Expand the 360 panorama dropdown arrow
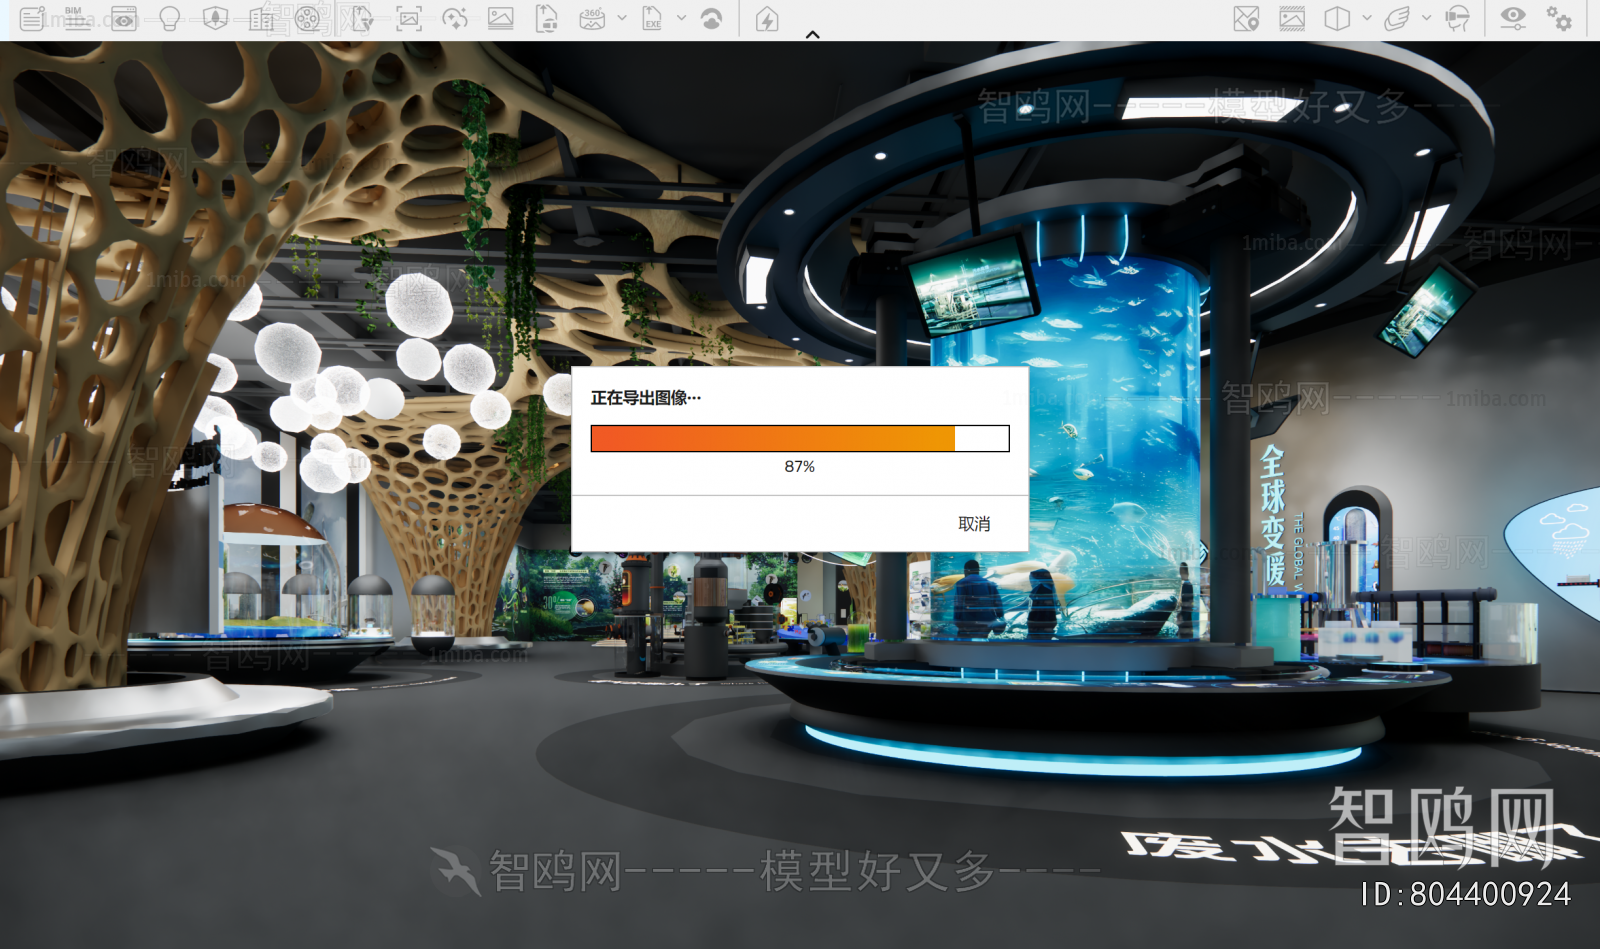The width and height of the screenshot is (1600, 949). (622, 18)
